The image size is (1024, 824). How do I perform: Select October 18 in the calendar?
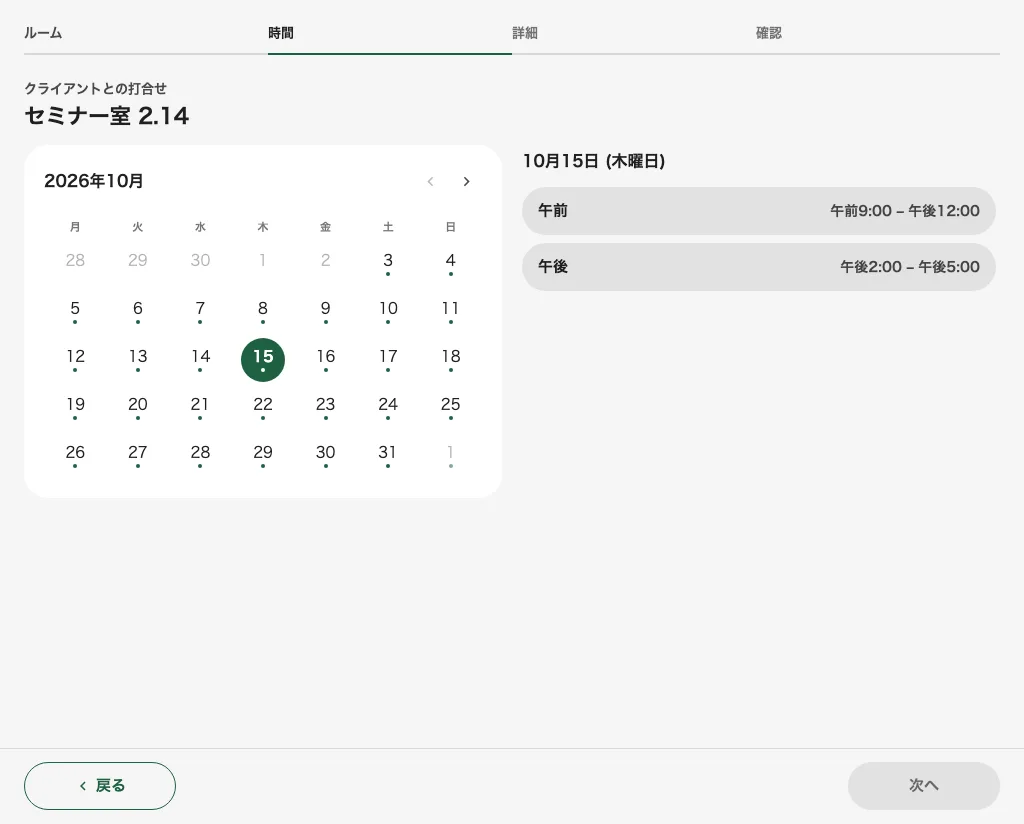click(451, 360)
